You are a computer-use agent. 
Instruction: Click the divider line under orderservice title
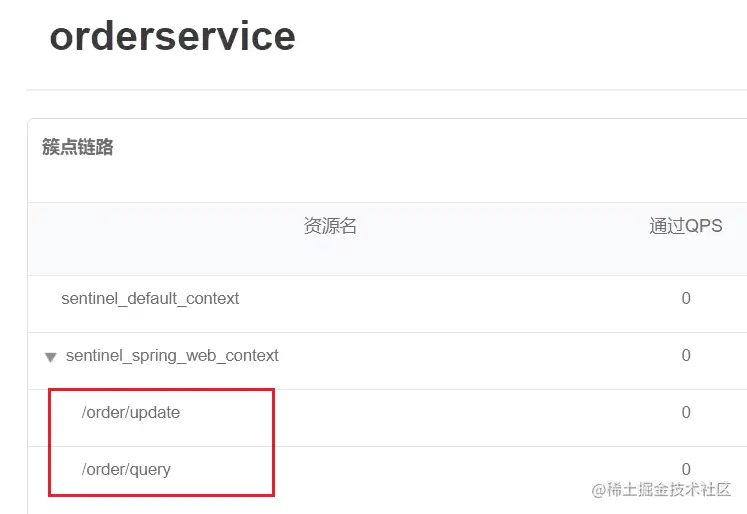point(387,90)
